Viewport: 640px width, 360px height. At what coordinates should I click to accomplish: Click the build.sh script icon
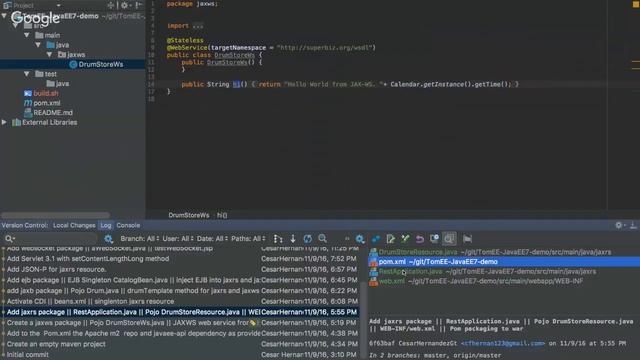[28, 93]
